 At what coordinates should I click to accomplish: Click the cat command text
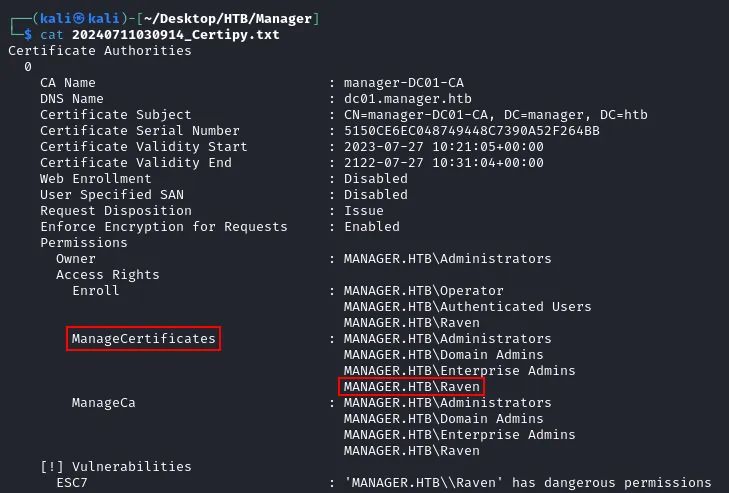(x=52, y=35)
